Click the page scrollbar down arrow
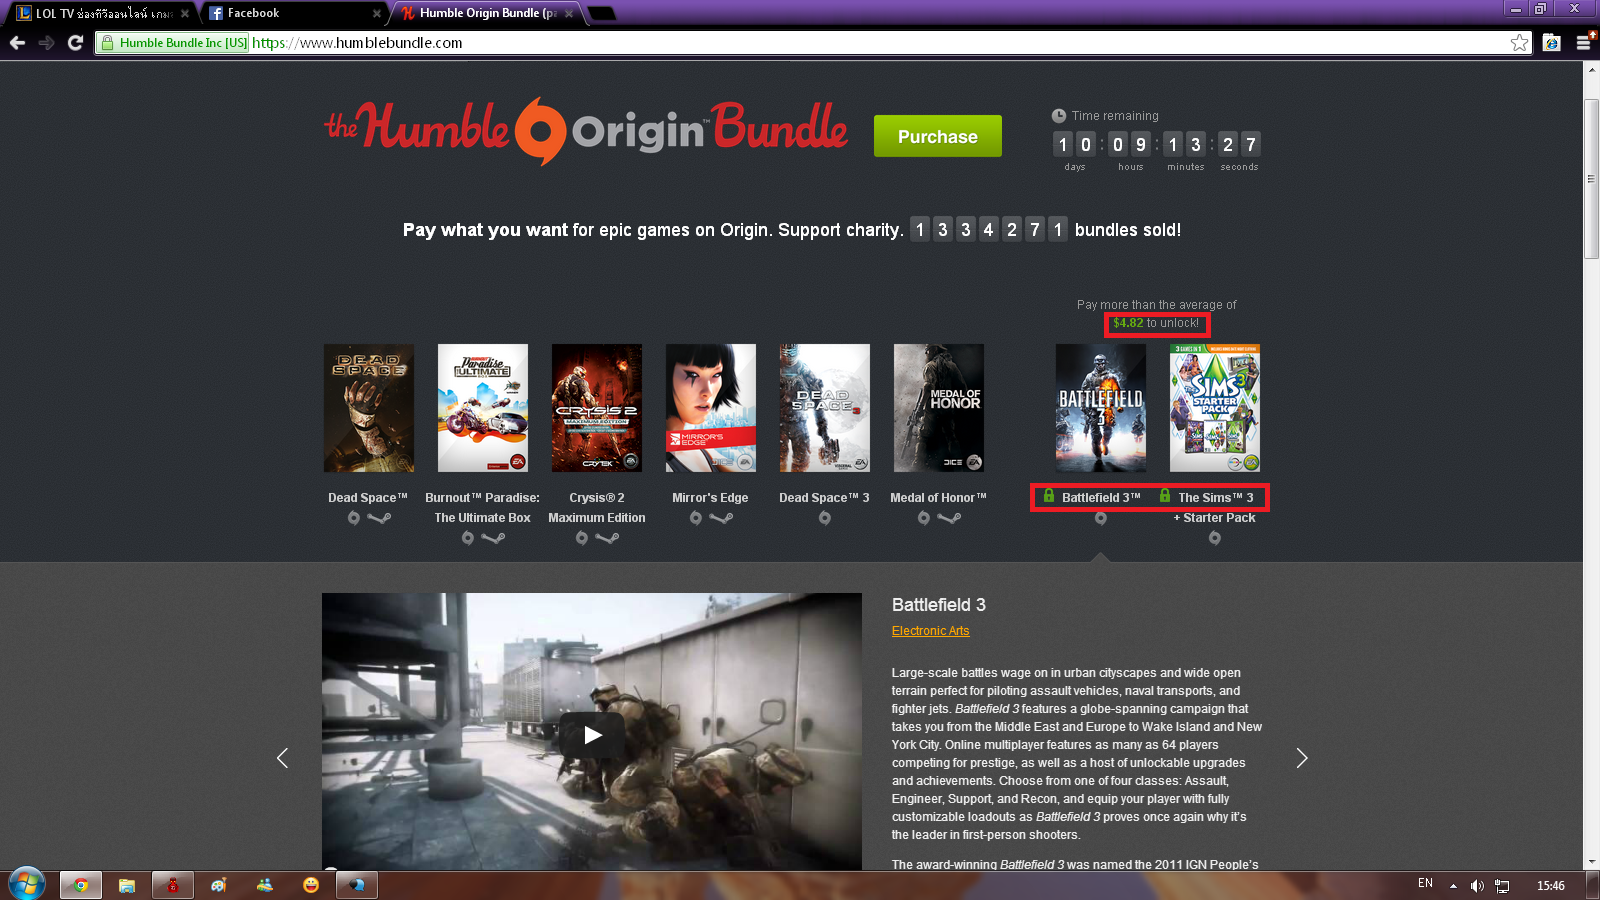 click(x=1591, y=862)
